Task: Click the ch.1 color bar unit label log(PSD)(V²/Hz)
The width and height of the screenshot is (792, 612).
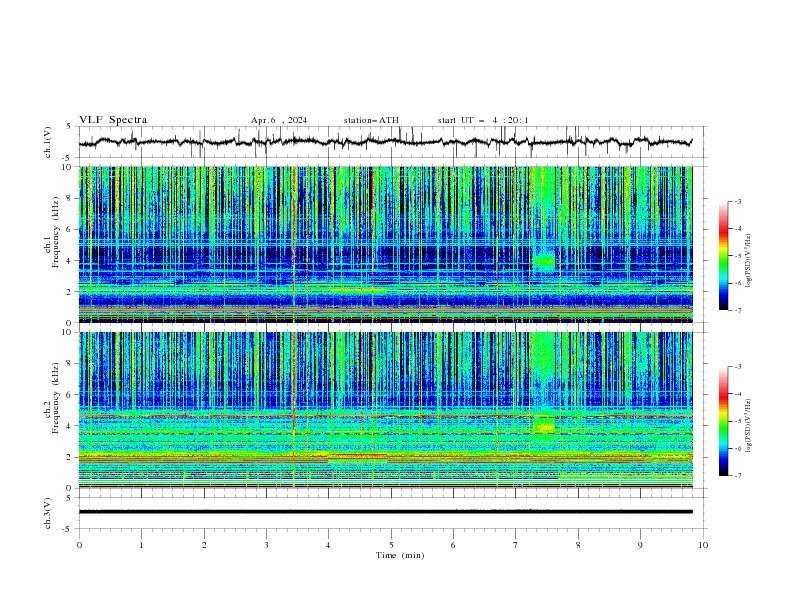Action: (x=749, y=261)
